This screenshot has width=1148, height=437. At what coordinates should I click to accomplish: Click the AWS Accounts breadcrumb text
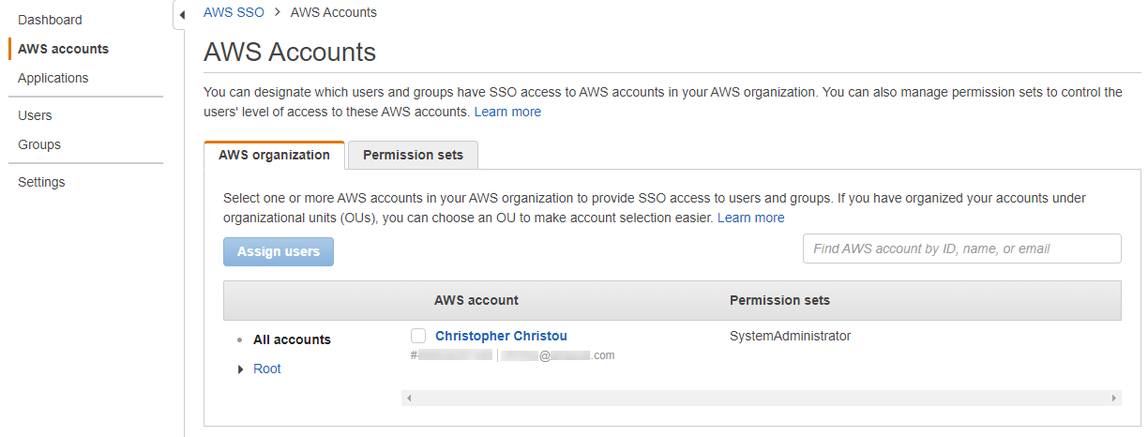(x=334, y=12)
